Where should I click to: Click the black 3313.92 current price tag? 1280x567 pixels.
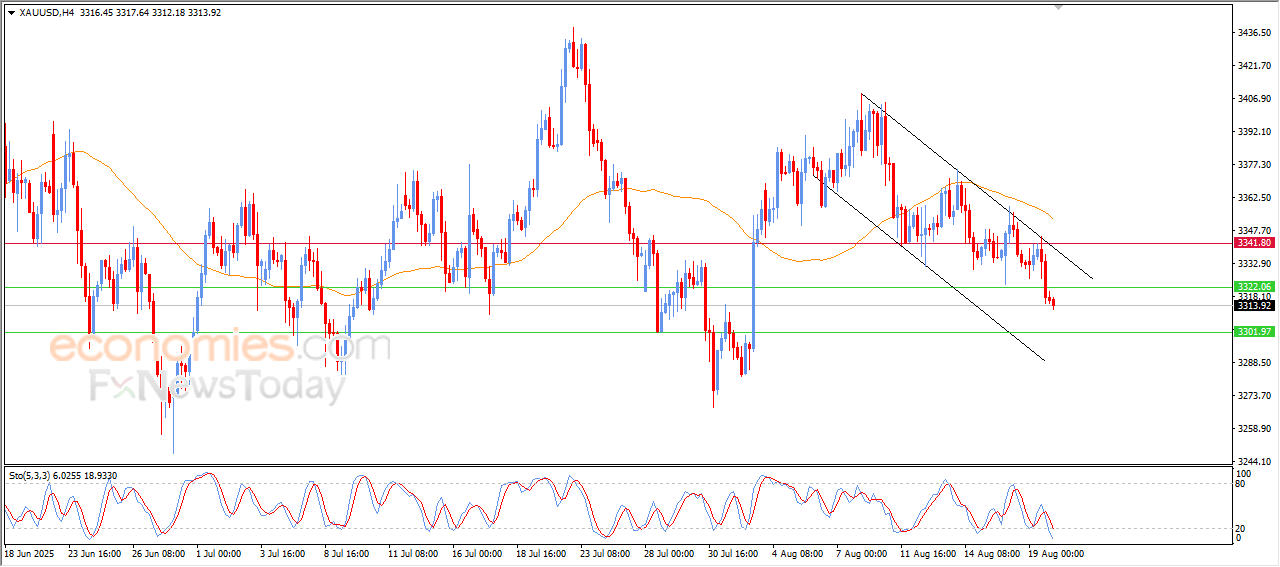pos(1254,306)
